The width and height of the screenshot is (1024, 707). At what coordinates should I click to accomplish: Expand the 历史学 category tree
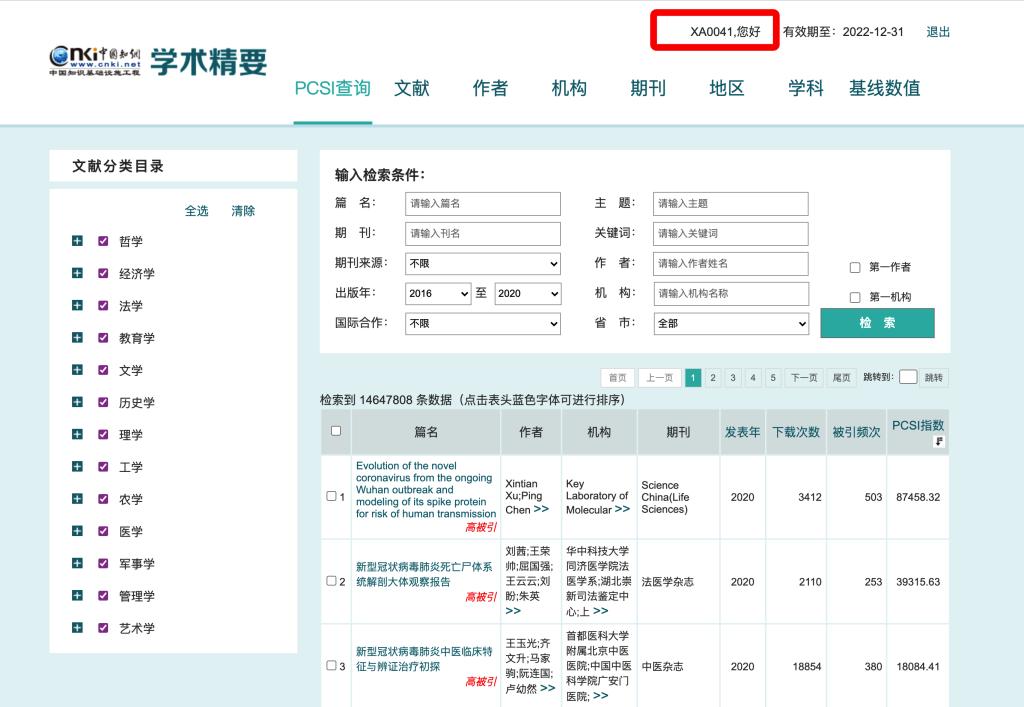click(x=77, y=402)
